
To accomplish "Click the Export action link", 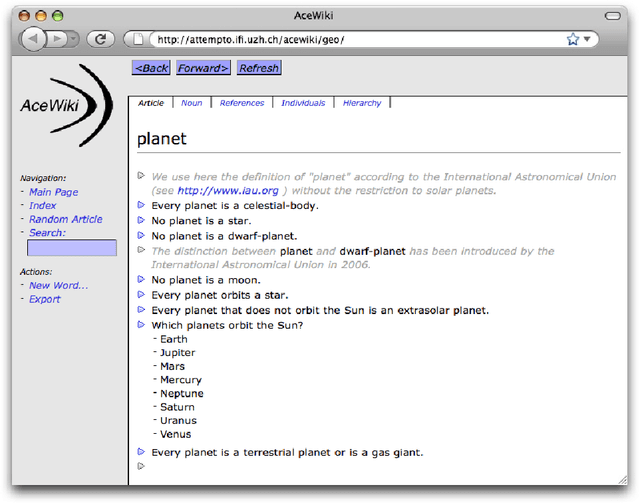I will [44, 299].
